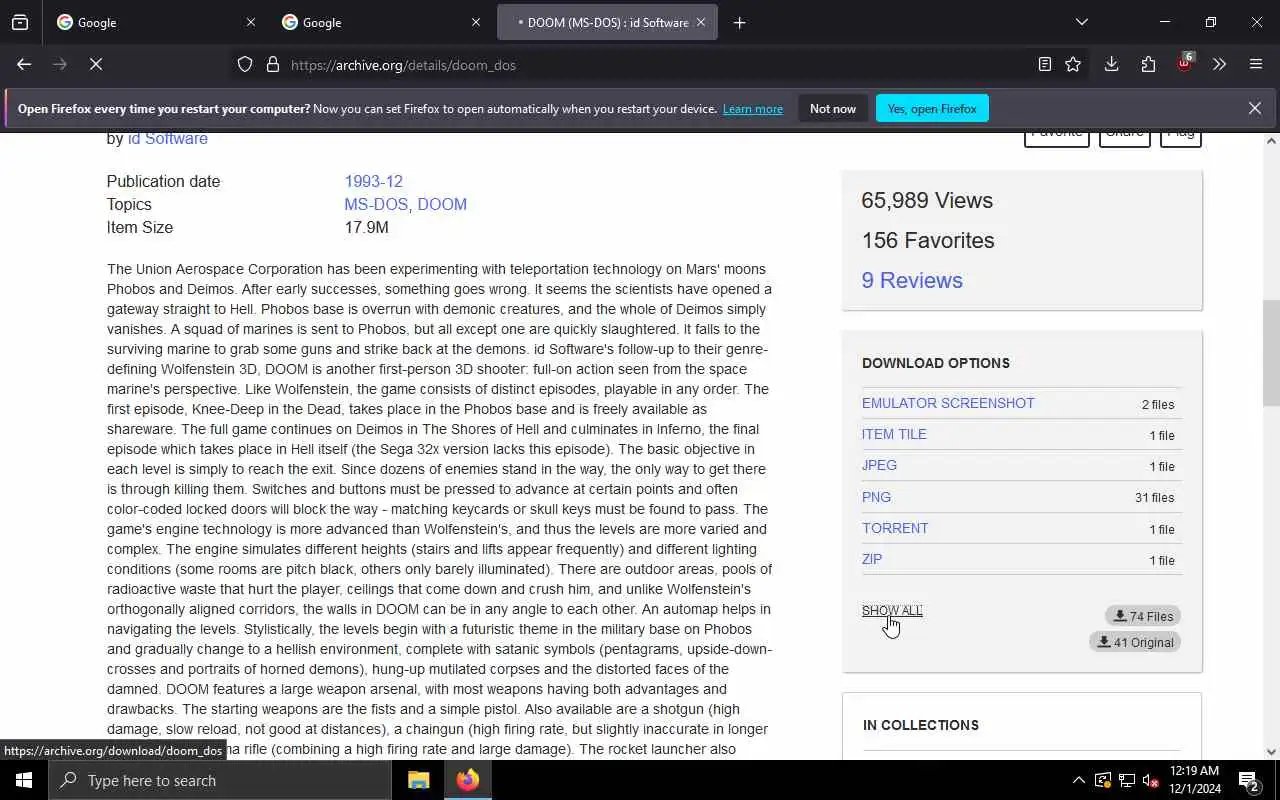Go back to previous page
1280x800 pixels.
pyautogui.click(x=24, y=64)
